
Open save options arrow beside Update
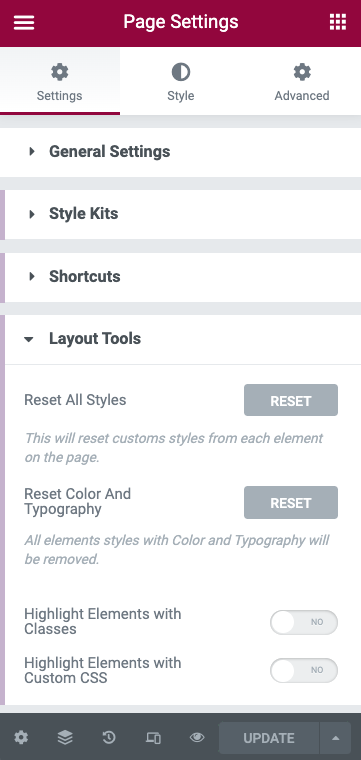tap(335, 738)
